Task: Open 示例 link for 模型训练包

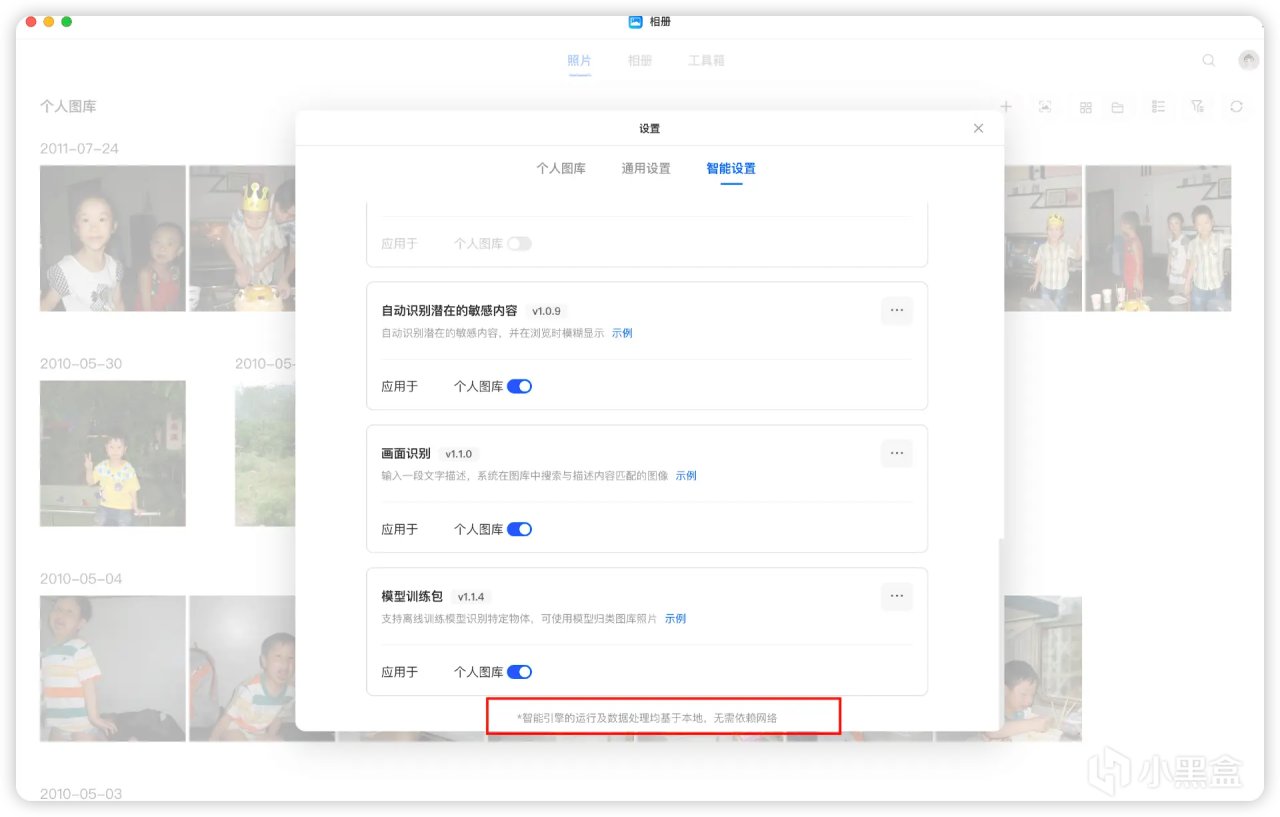Action: click(675, 619)
